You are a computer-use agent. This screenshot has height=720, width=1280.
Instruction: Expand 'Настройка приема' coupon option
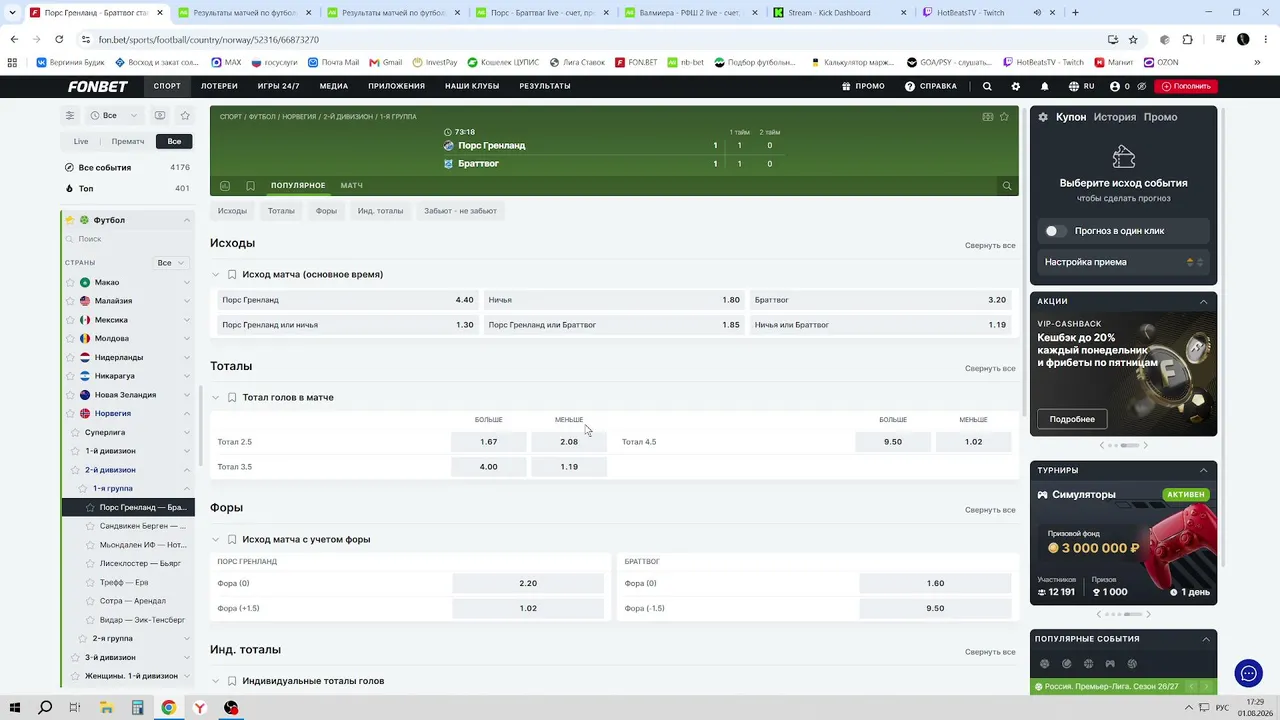coord(1124,262)
